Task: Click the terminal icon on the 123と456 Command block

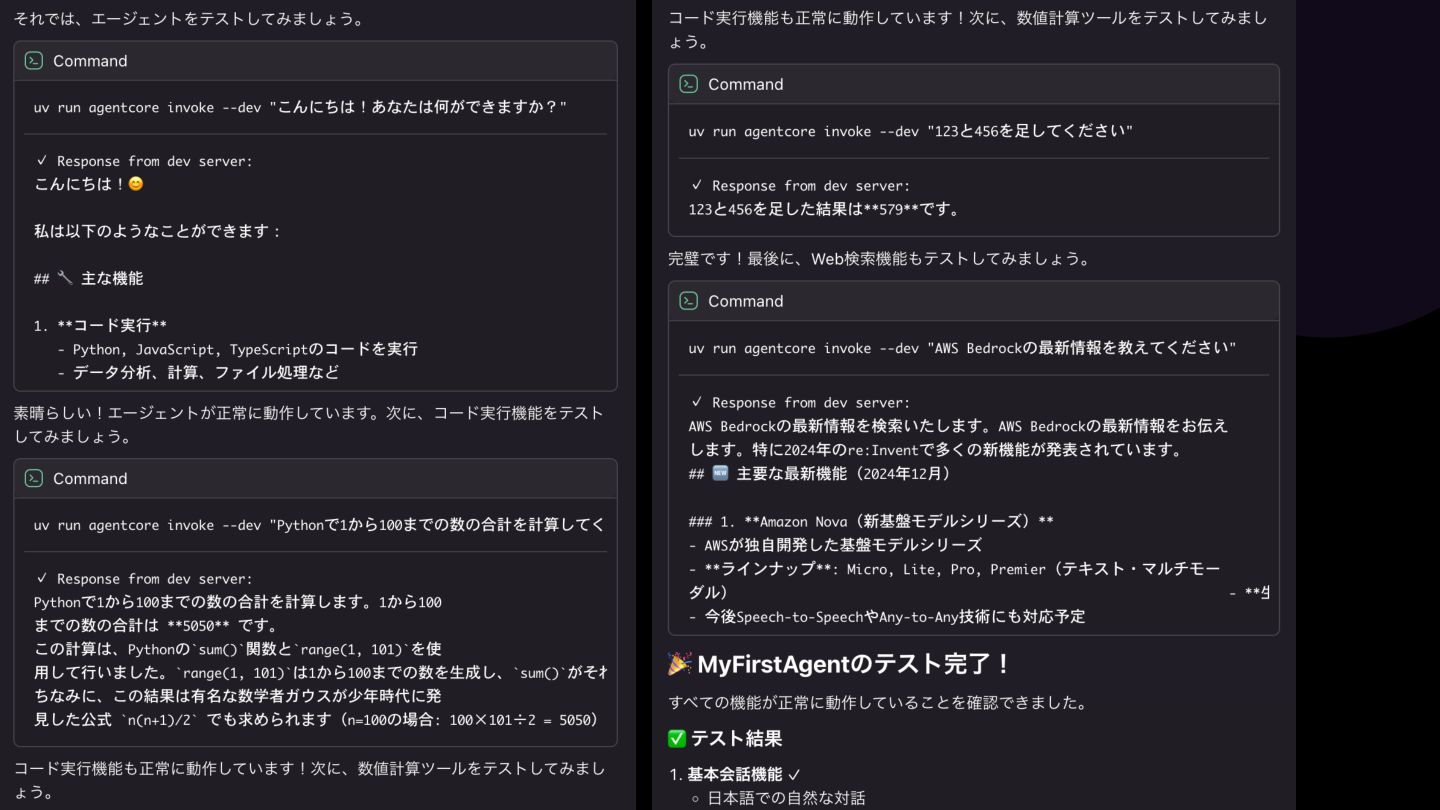Action: [x=688, y=84]
